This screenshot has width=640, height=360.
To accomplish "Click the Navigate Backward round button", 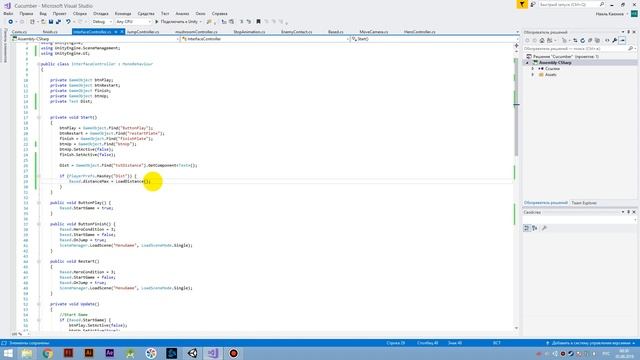I will (10, 22).
